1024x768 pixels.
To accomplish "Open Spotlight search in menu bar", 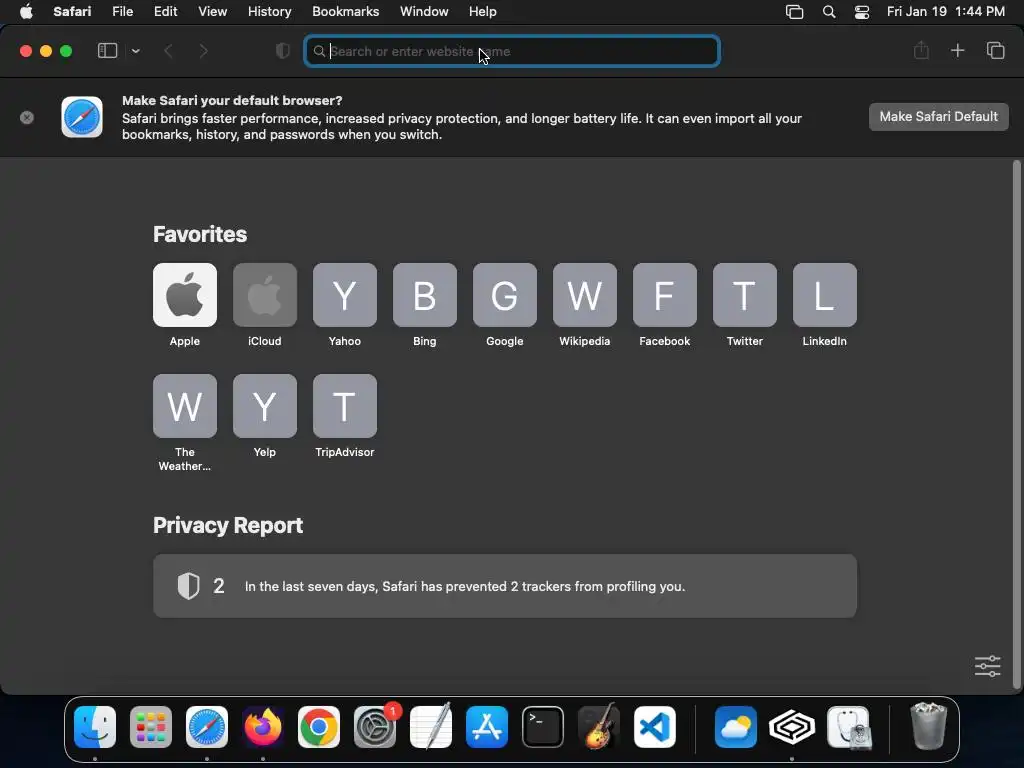I will click(829, 11).
